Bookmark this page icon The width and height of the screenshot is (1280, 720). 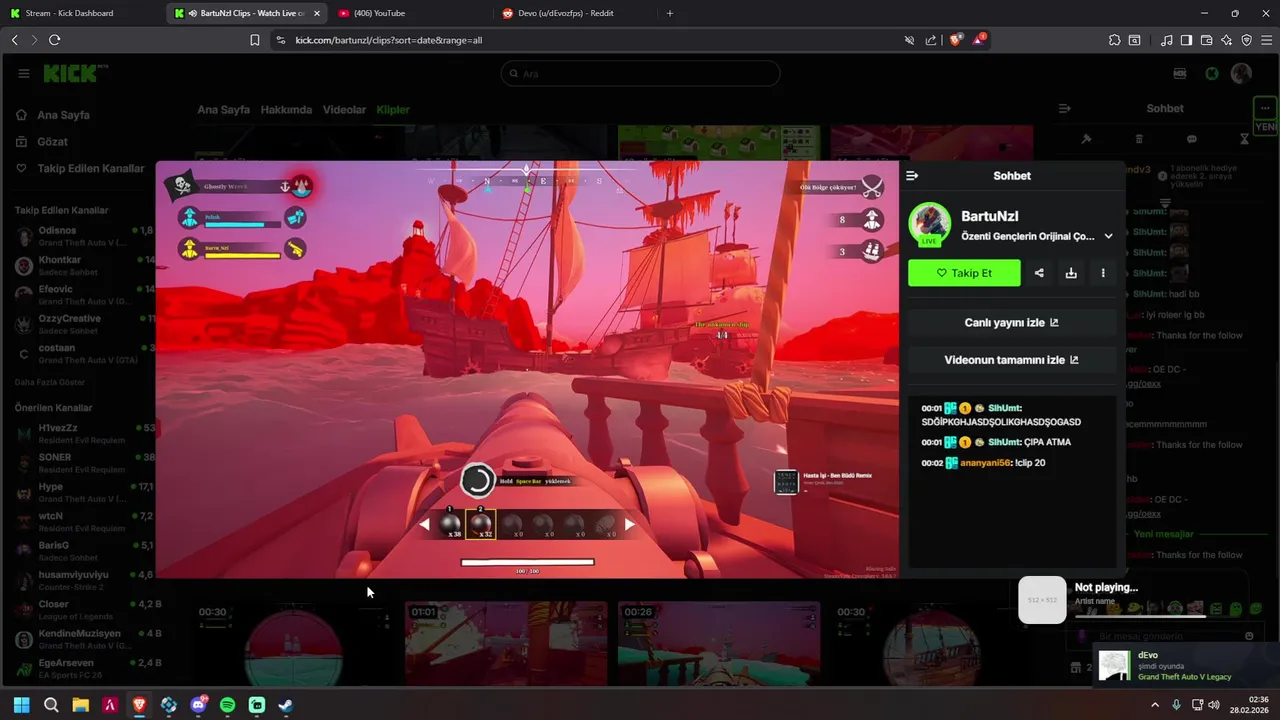tap(255, 40)
